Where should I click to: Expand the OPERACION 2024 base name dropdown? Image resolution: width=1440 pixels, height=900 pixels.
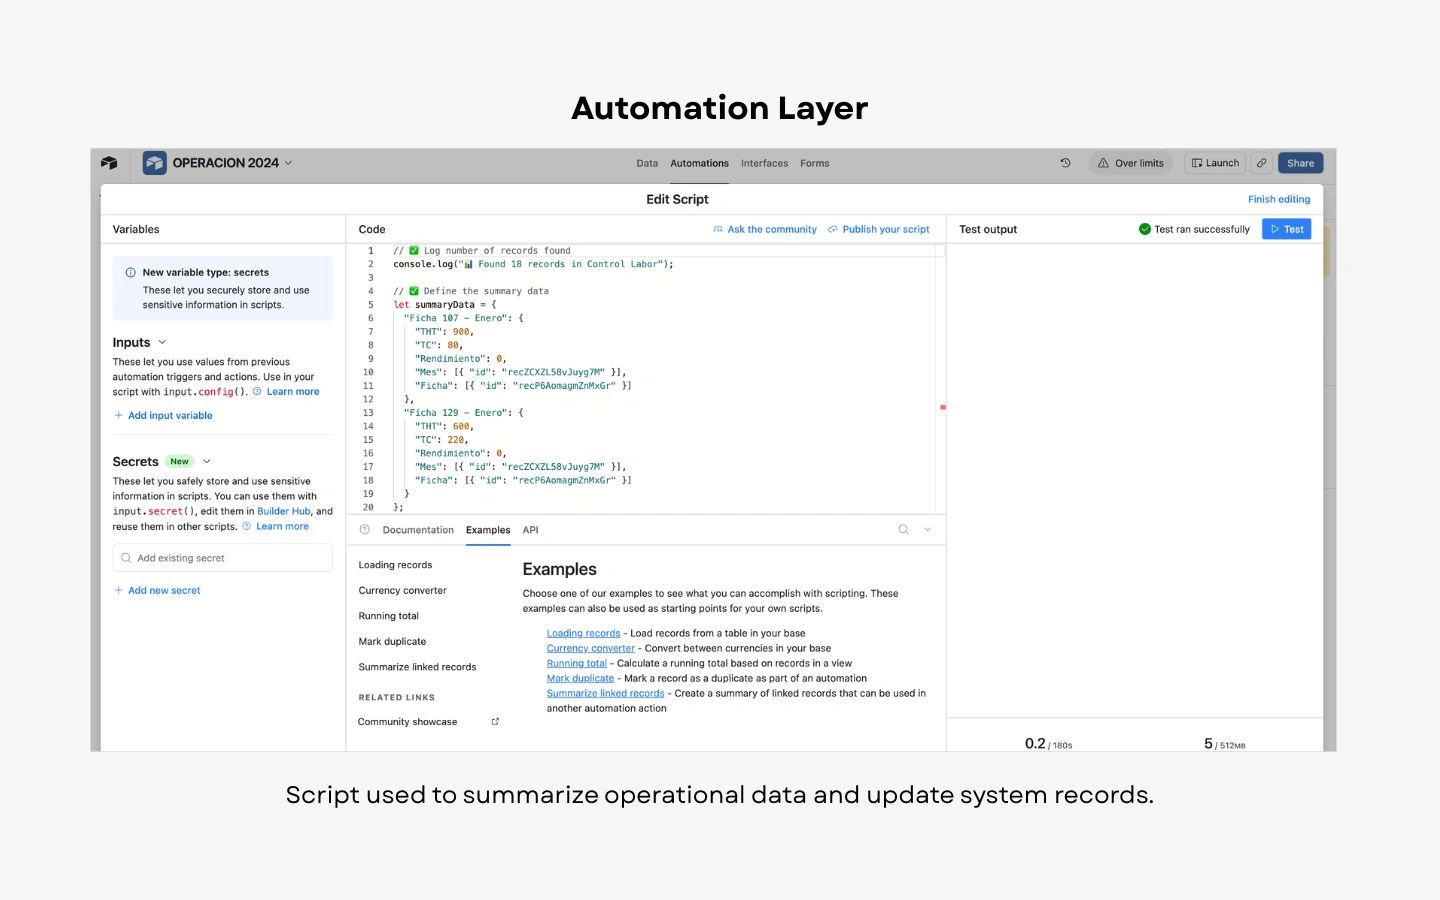tap(289, 163)
